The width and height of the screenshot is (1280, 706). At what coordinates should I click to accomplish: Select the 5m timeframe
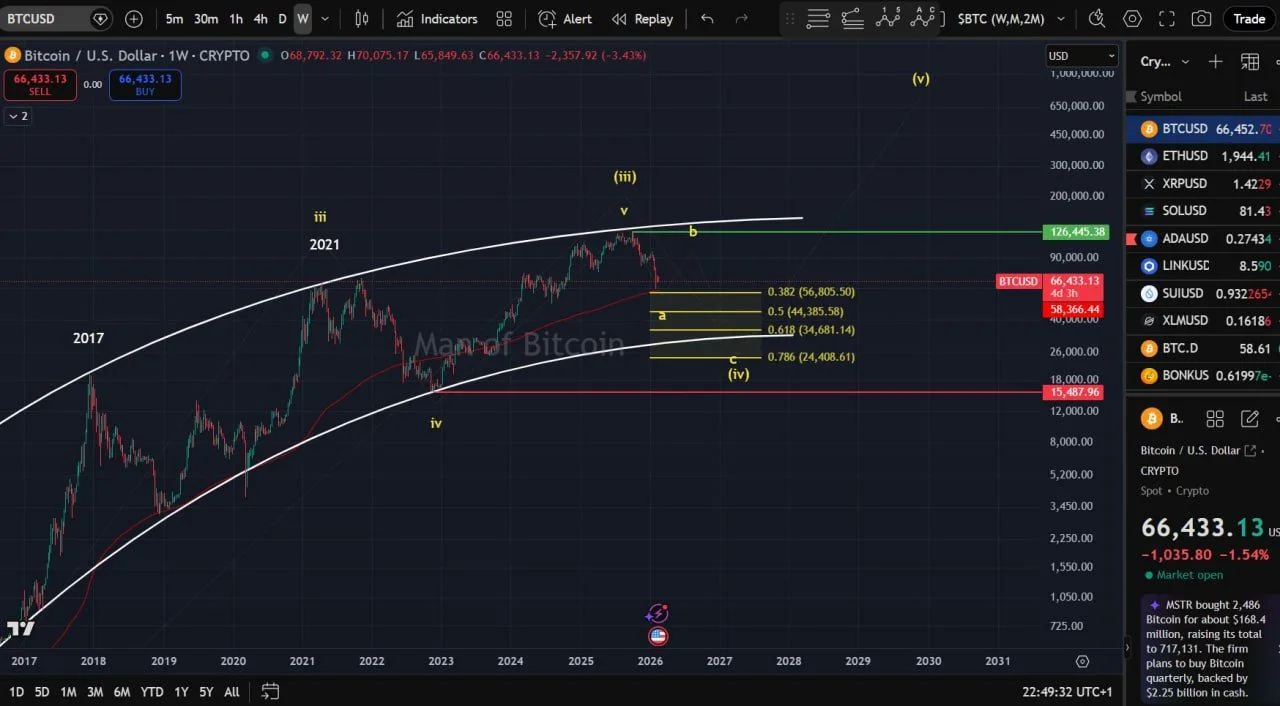174,19
